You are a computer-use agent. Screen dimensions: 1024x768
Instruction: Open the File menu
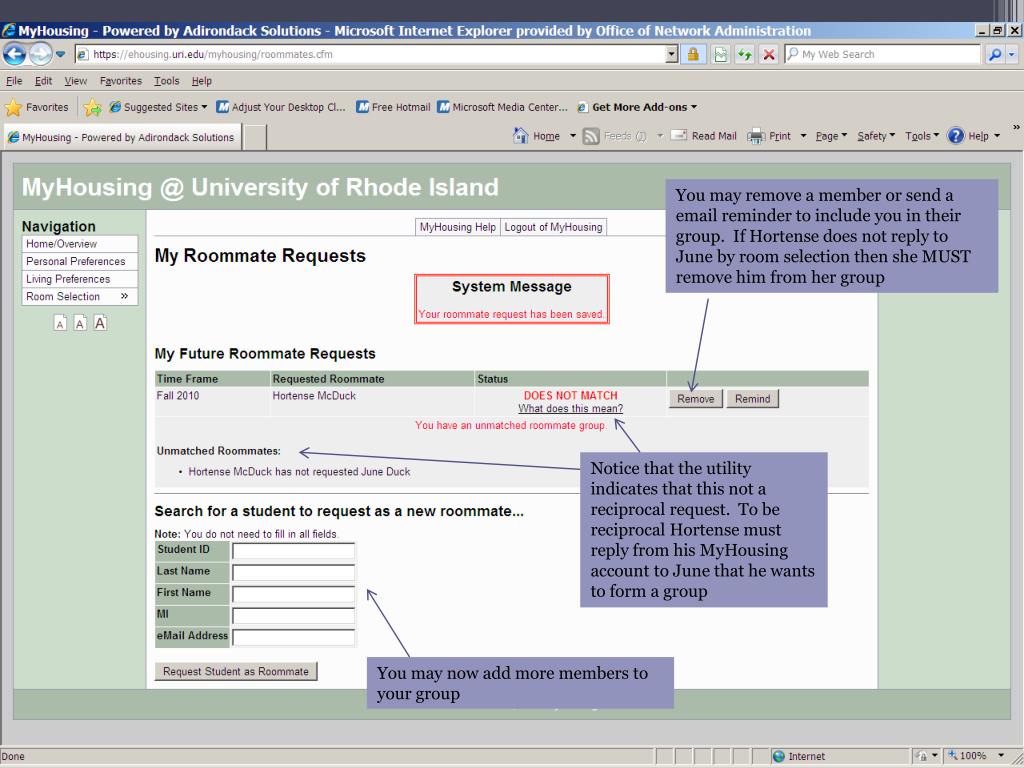[14, 81]
